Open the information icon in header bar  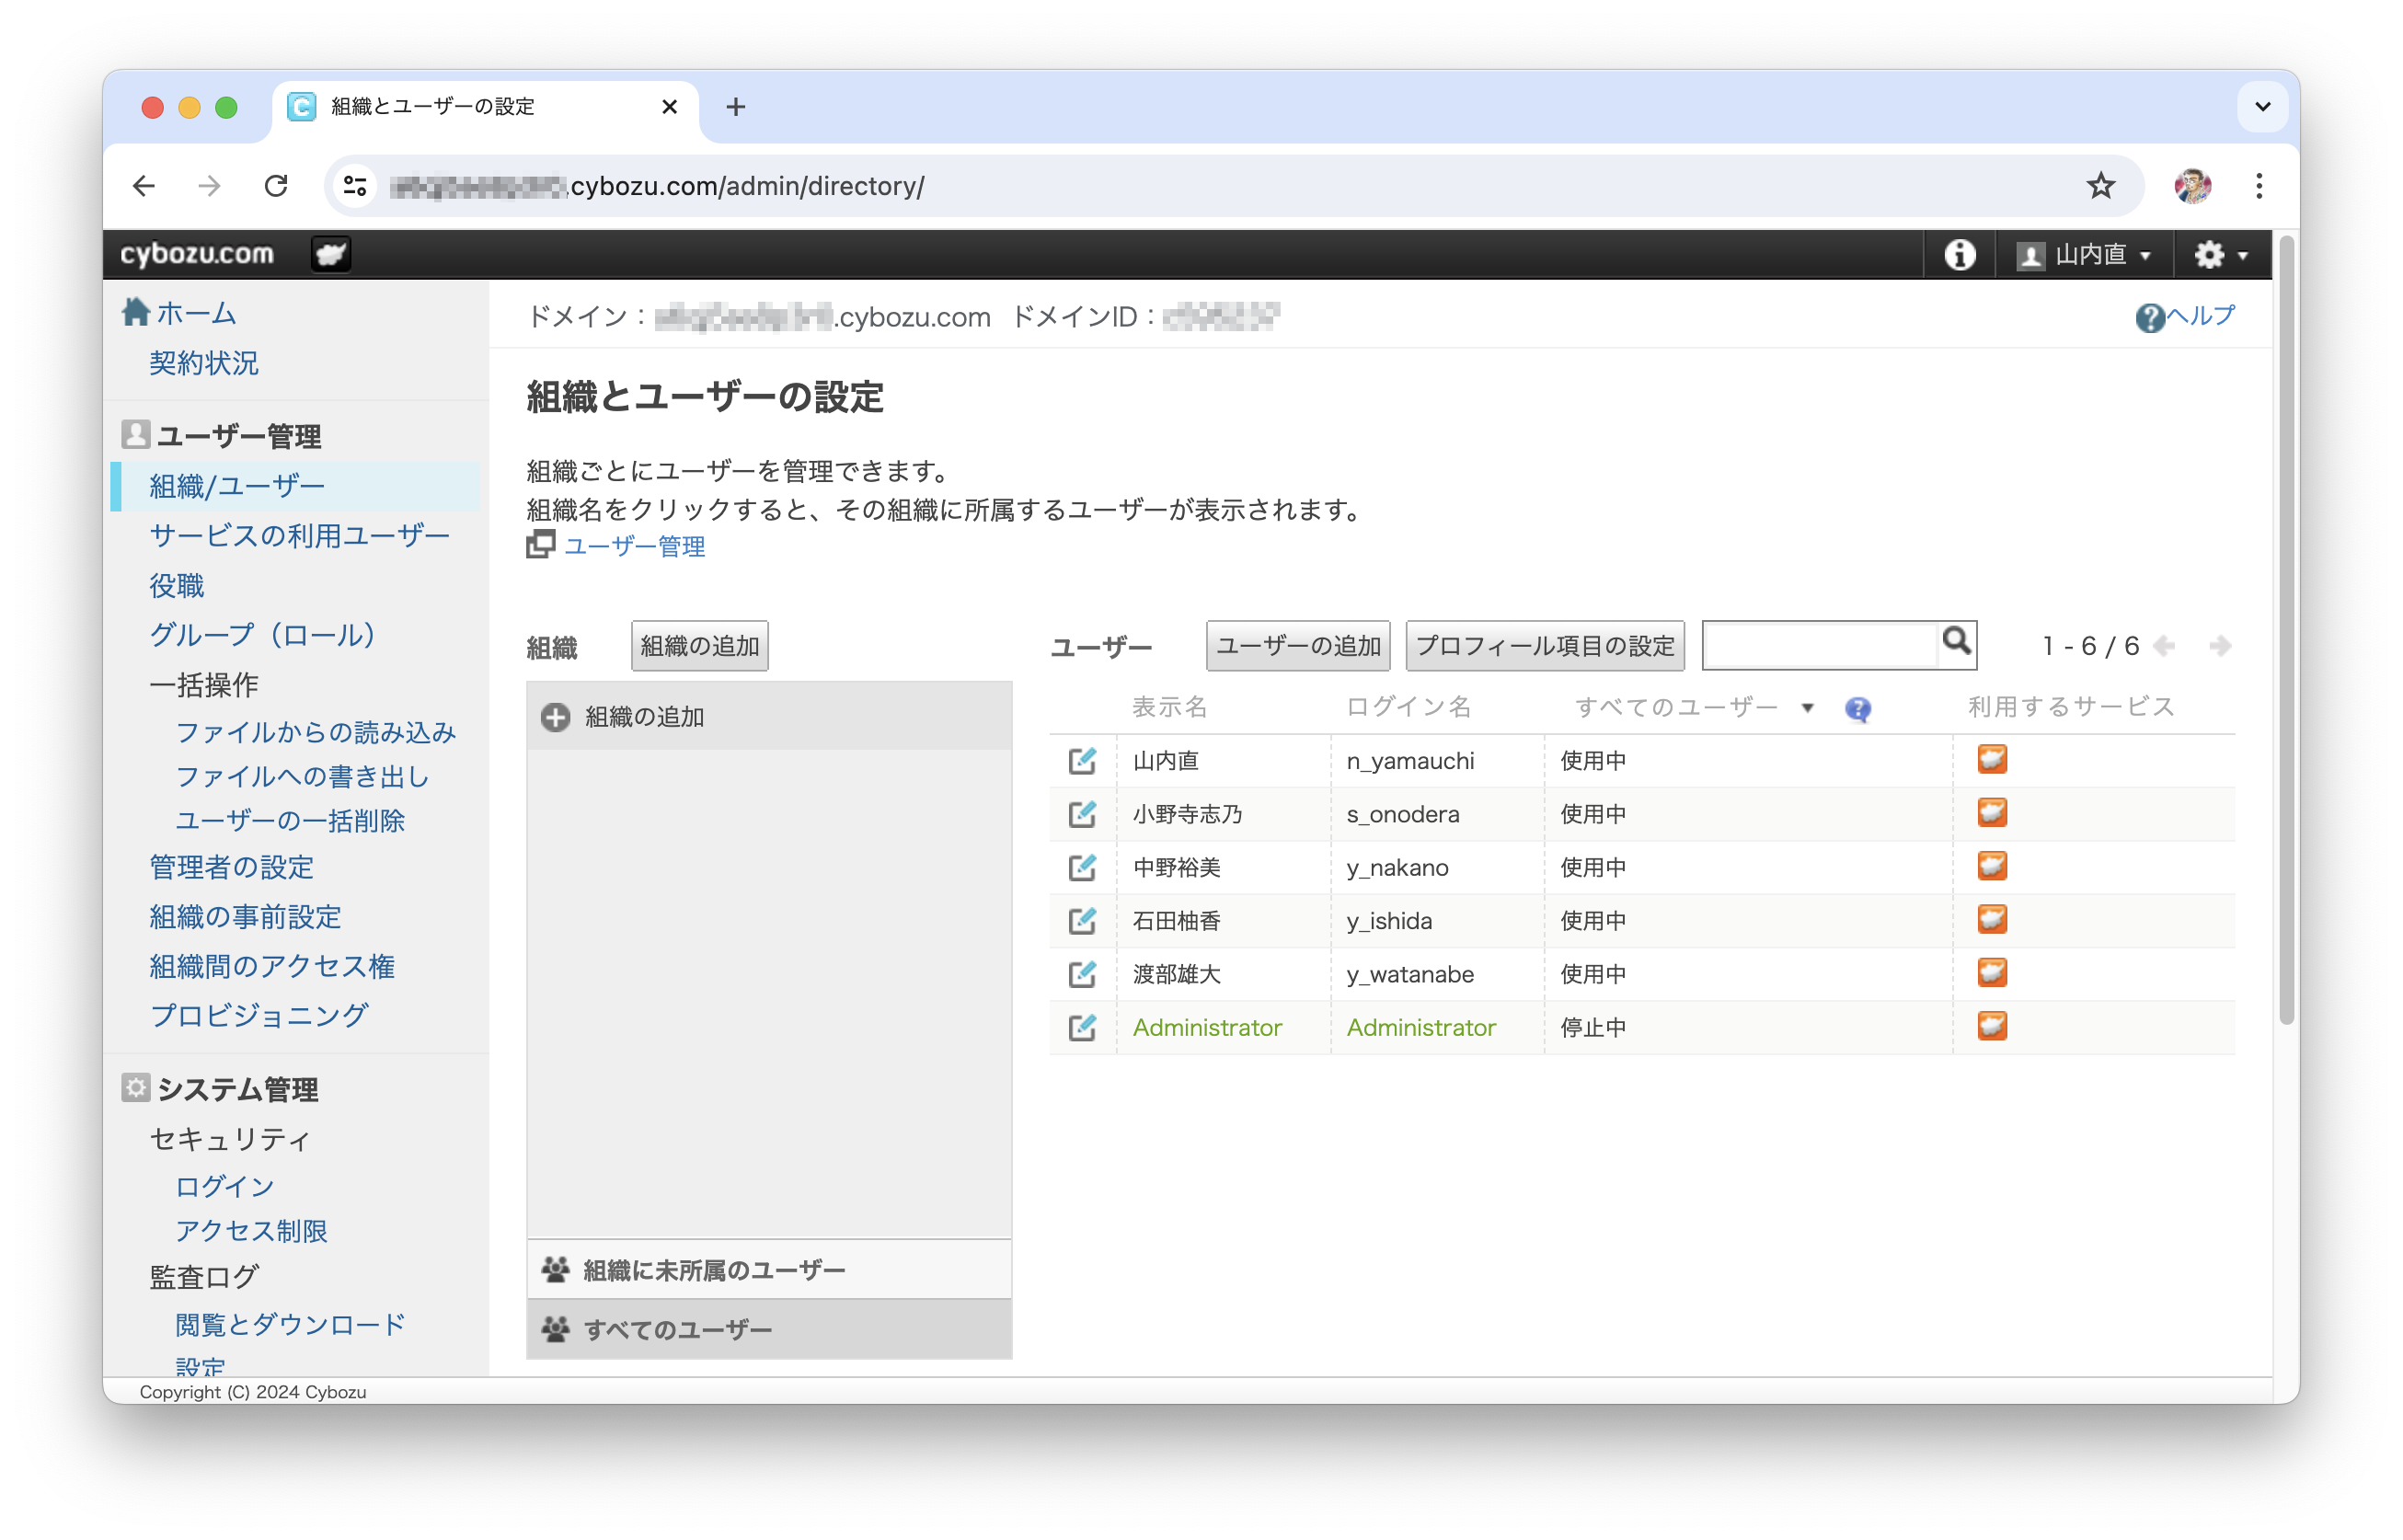[x=1958, y=255]
